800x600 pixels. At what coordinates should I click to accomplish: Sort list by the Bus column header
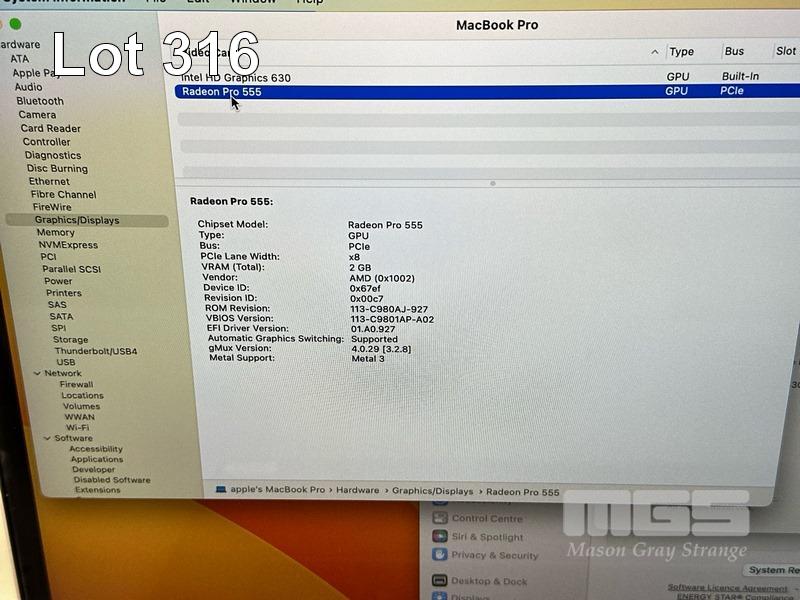tap(734, 52)
